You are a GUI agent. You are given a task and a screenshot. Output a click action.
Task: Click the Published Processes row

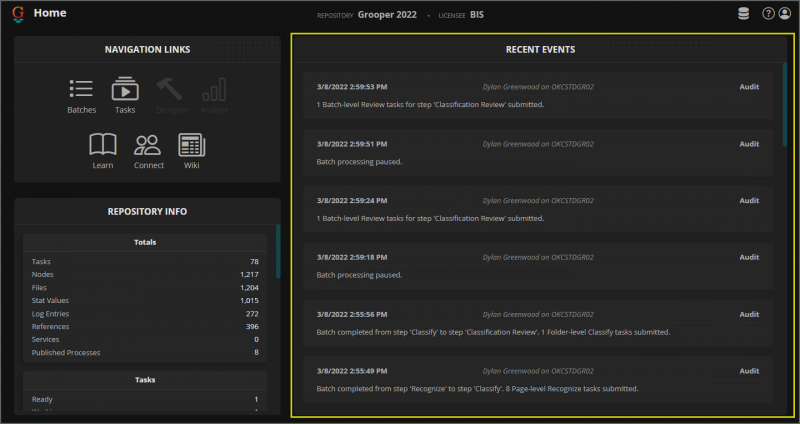tap(145, 353)
